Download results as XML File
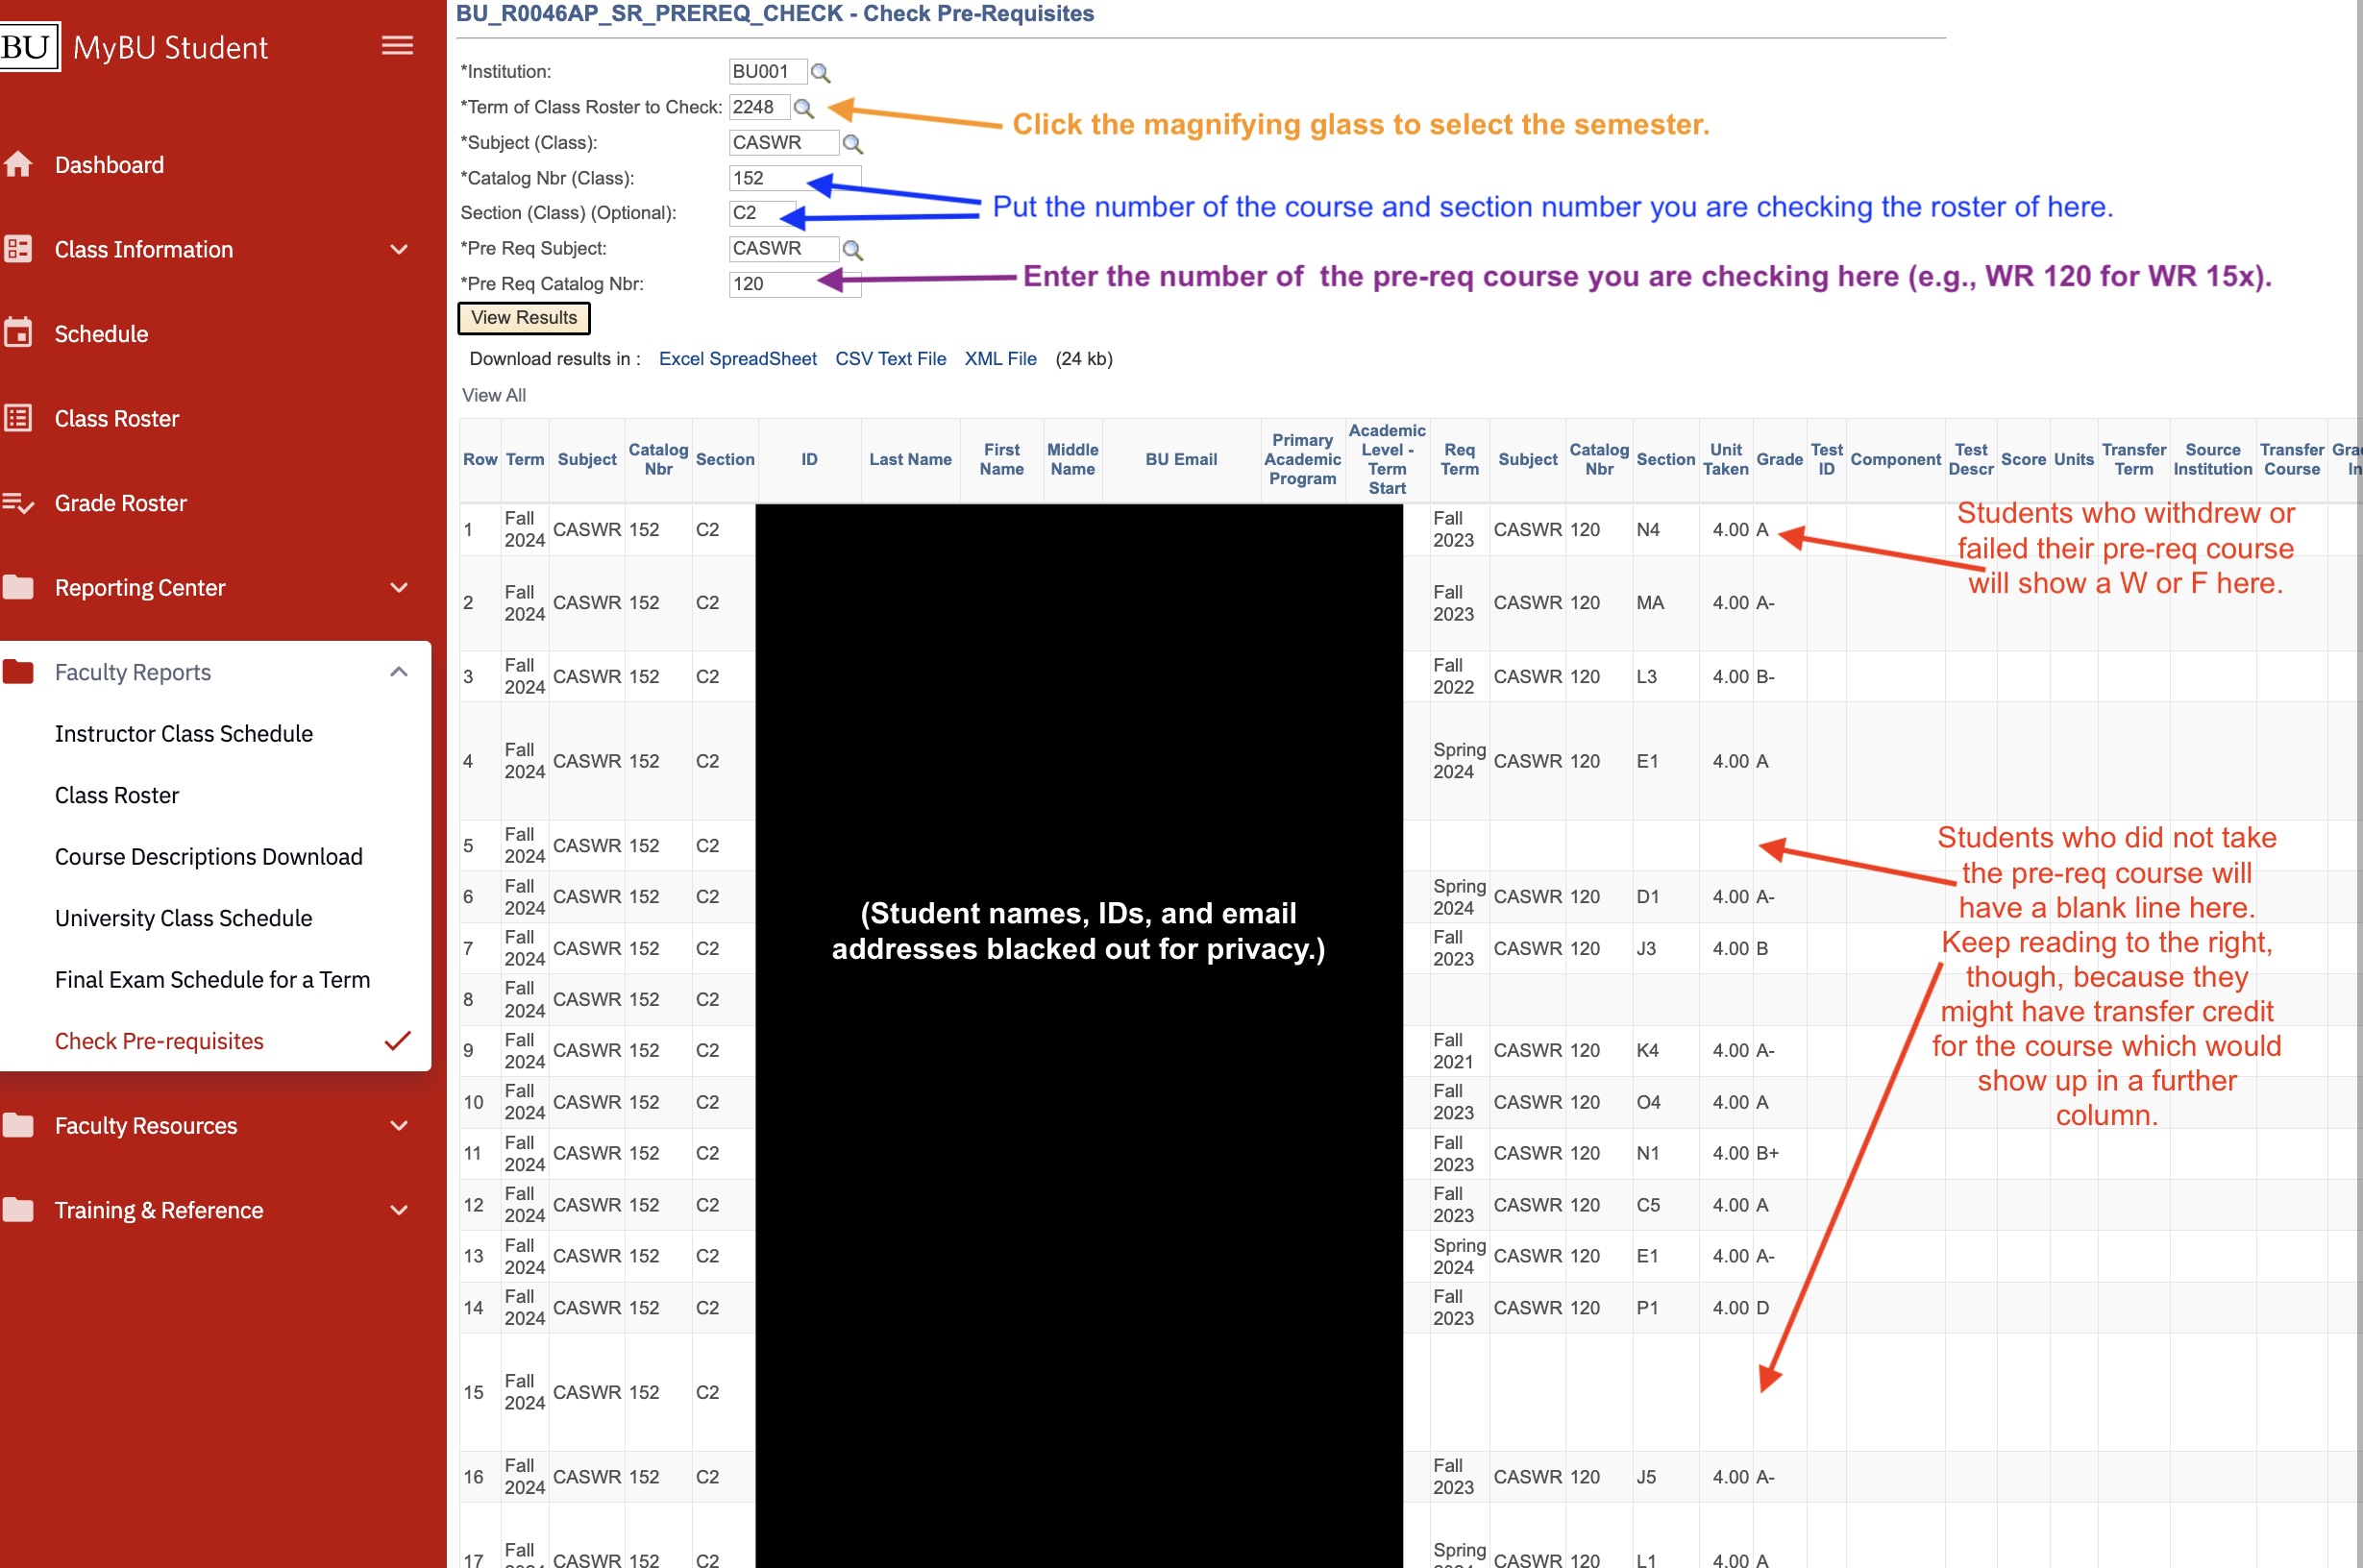This screenshot has height=1568, width=2363. pos(1000,359)
